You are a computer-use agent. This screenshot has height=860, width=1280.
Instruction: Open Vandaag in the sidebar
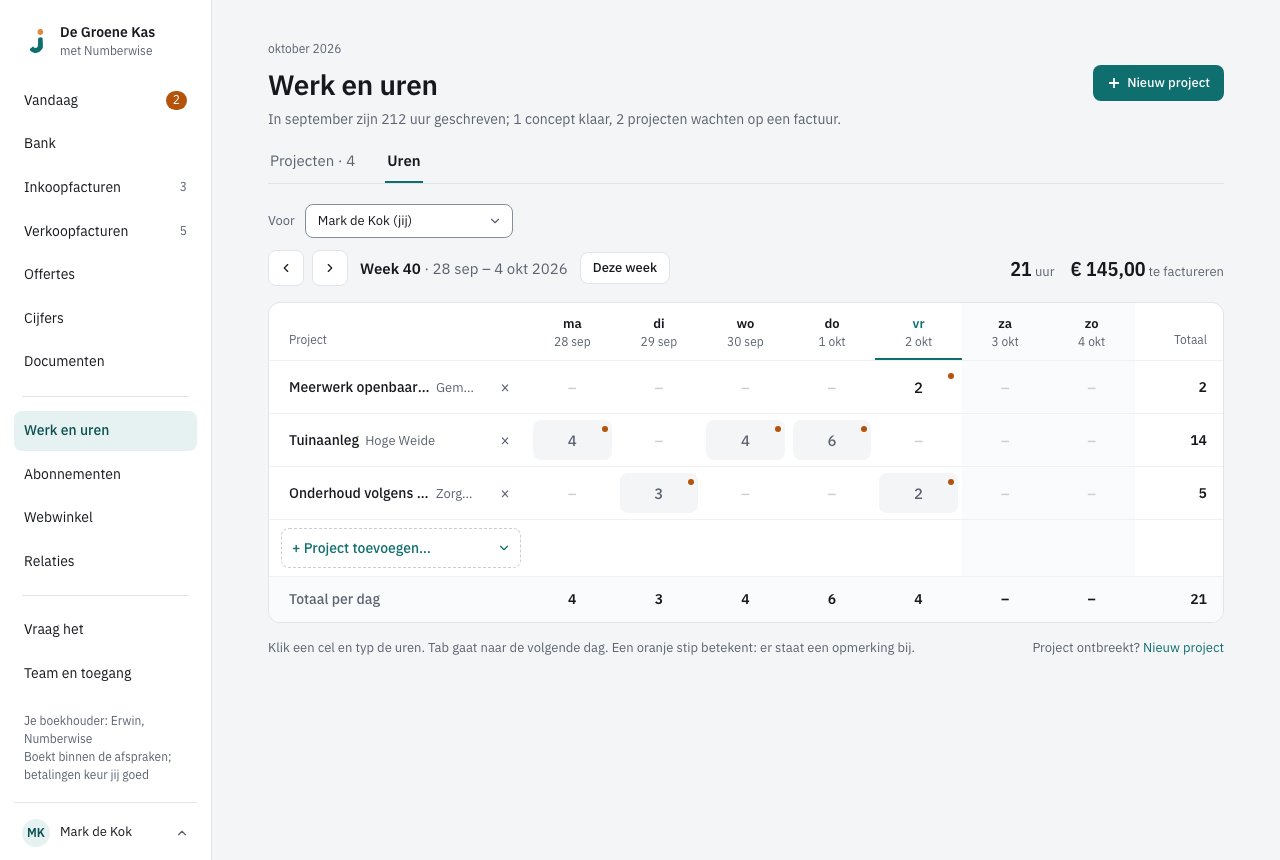tap(105, 100)
